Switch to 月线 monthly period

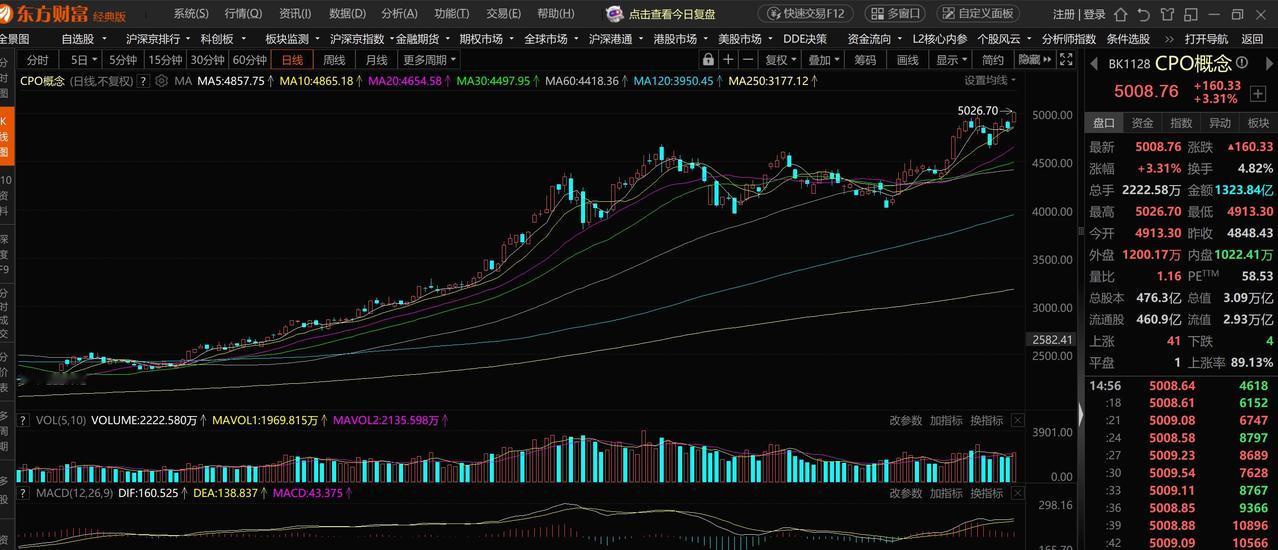tap(376, 60)
